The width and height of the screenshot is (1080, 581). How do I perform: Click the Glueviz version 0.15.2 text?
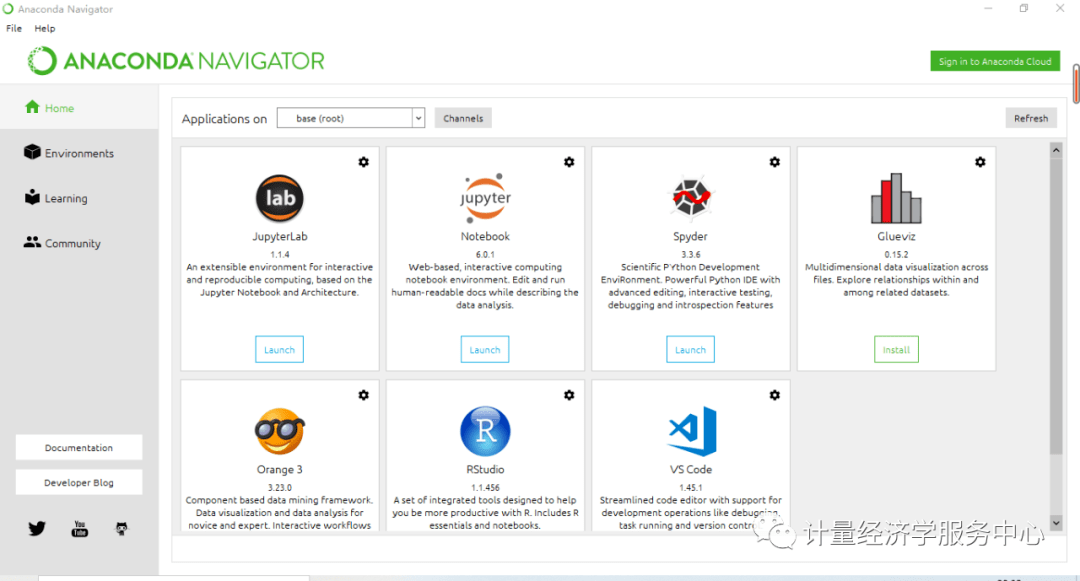coord(896,254)
